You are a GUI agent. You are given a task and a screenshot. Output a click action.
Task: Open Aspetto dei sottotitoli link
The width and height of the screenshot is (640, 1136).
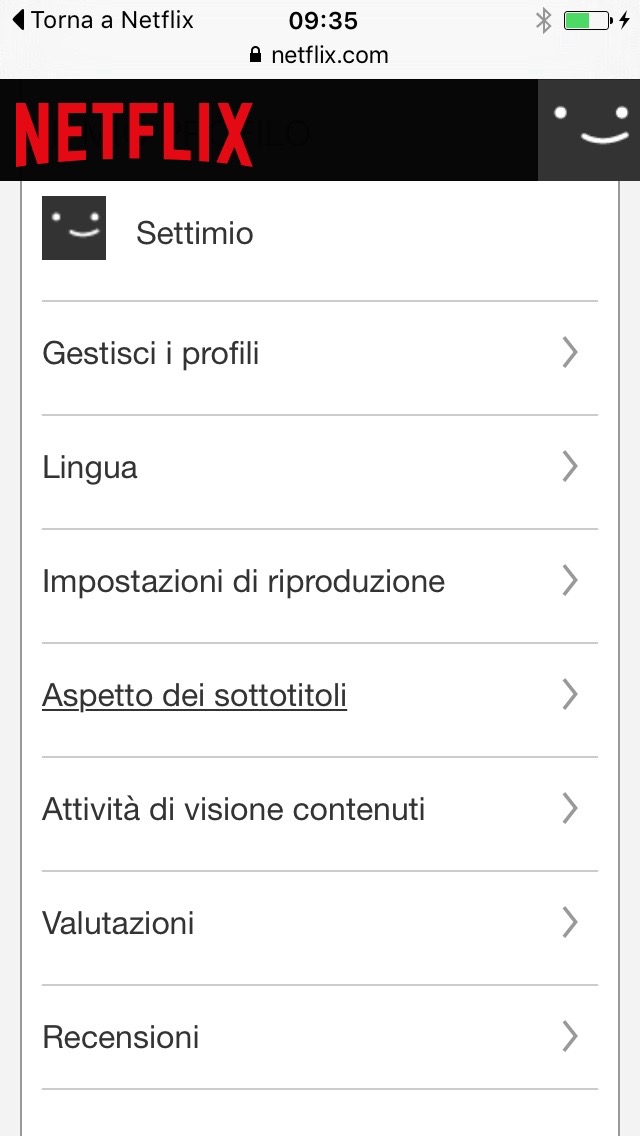click(194, 696)
